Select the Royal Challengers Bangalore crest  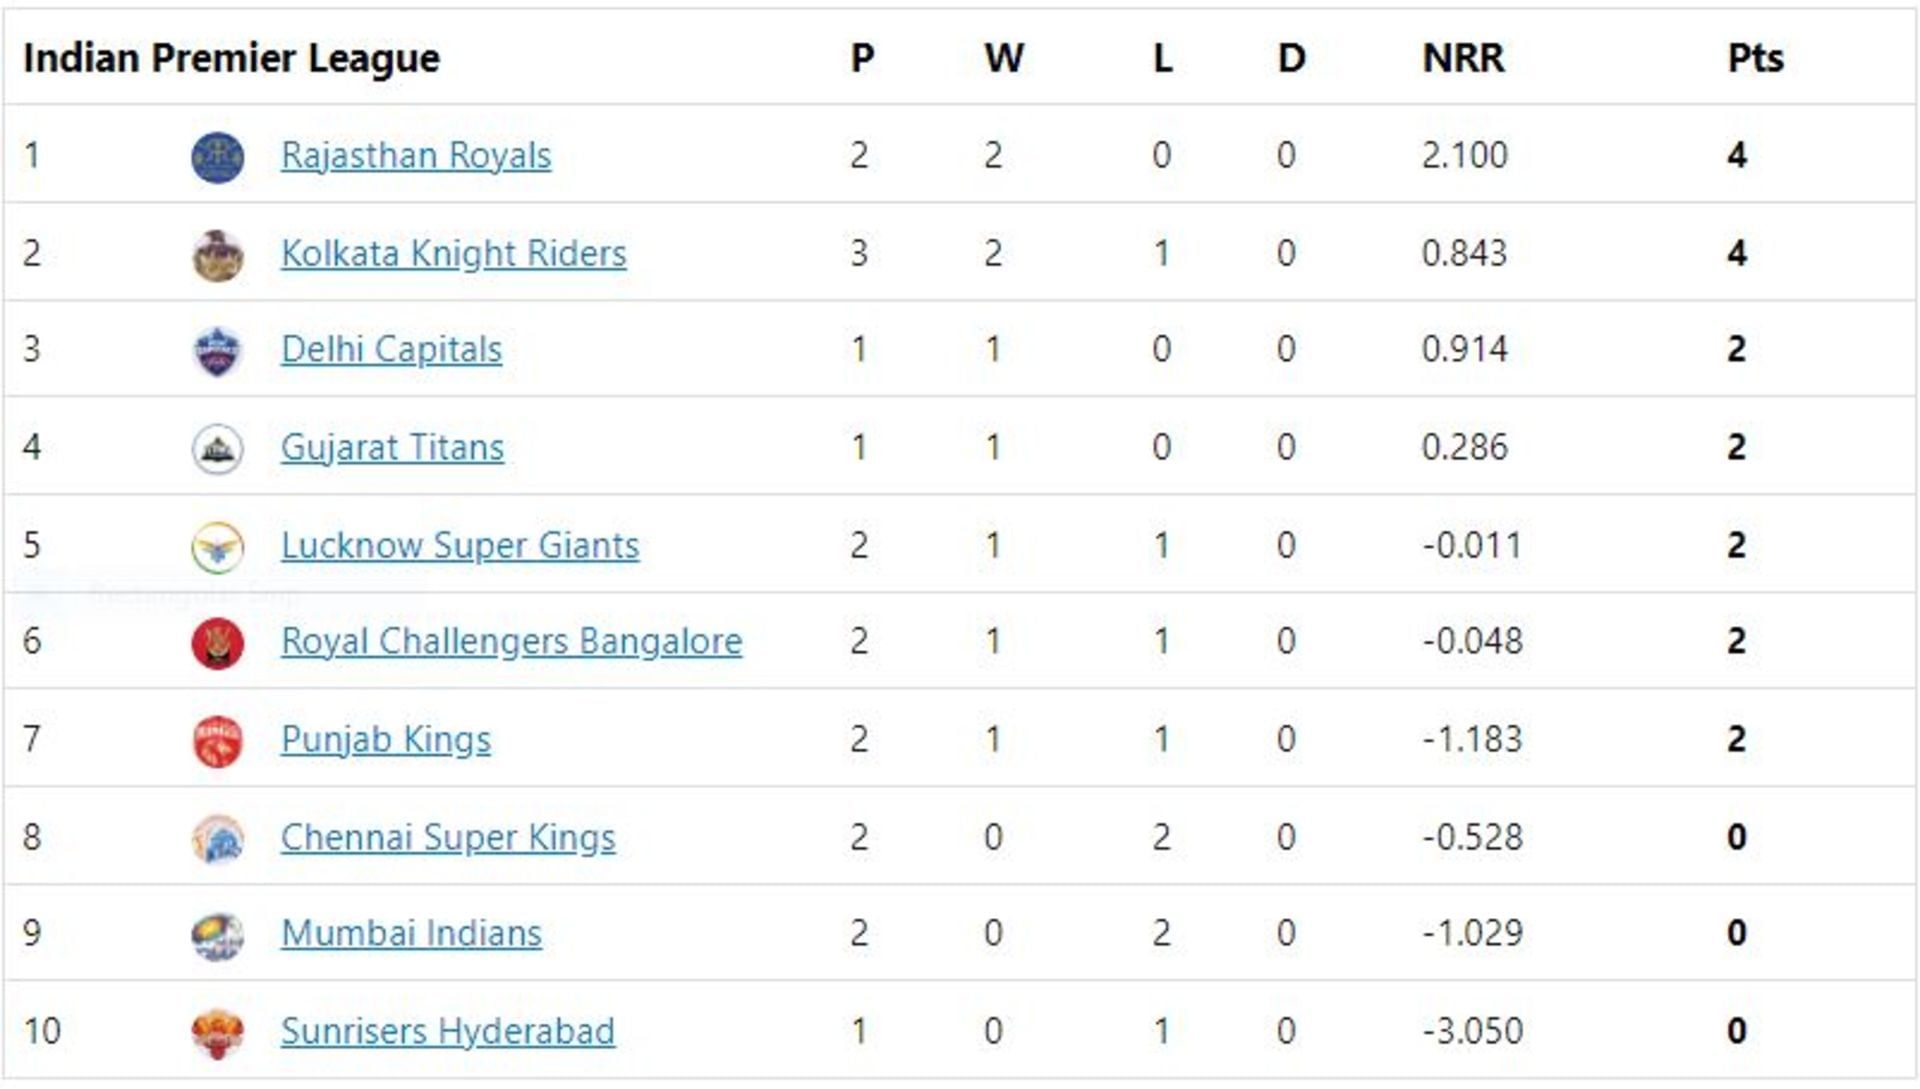(220, 641)
